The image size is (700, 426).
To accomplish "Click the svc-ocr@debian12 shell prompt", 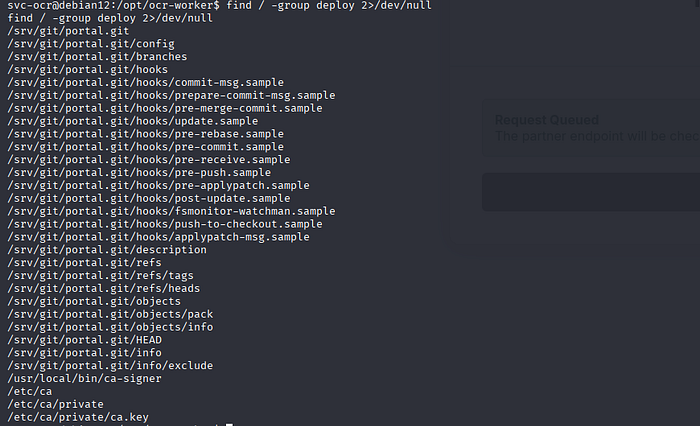I will [110, 6].
